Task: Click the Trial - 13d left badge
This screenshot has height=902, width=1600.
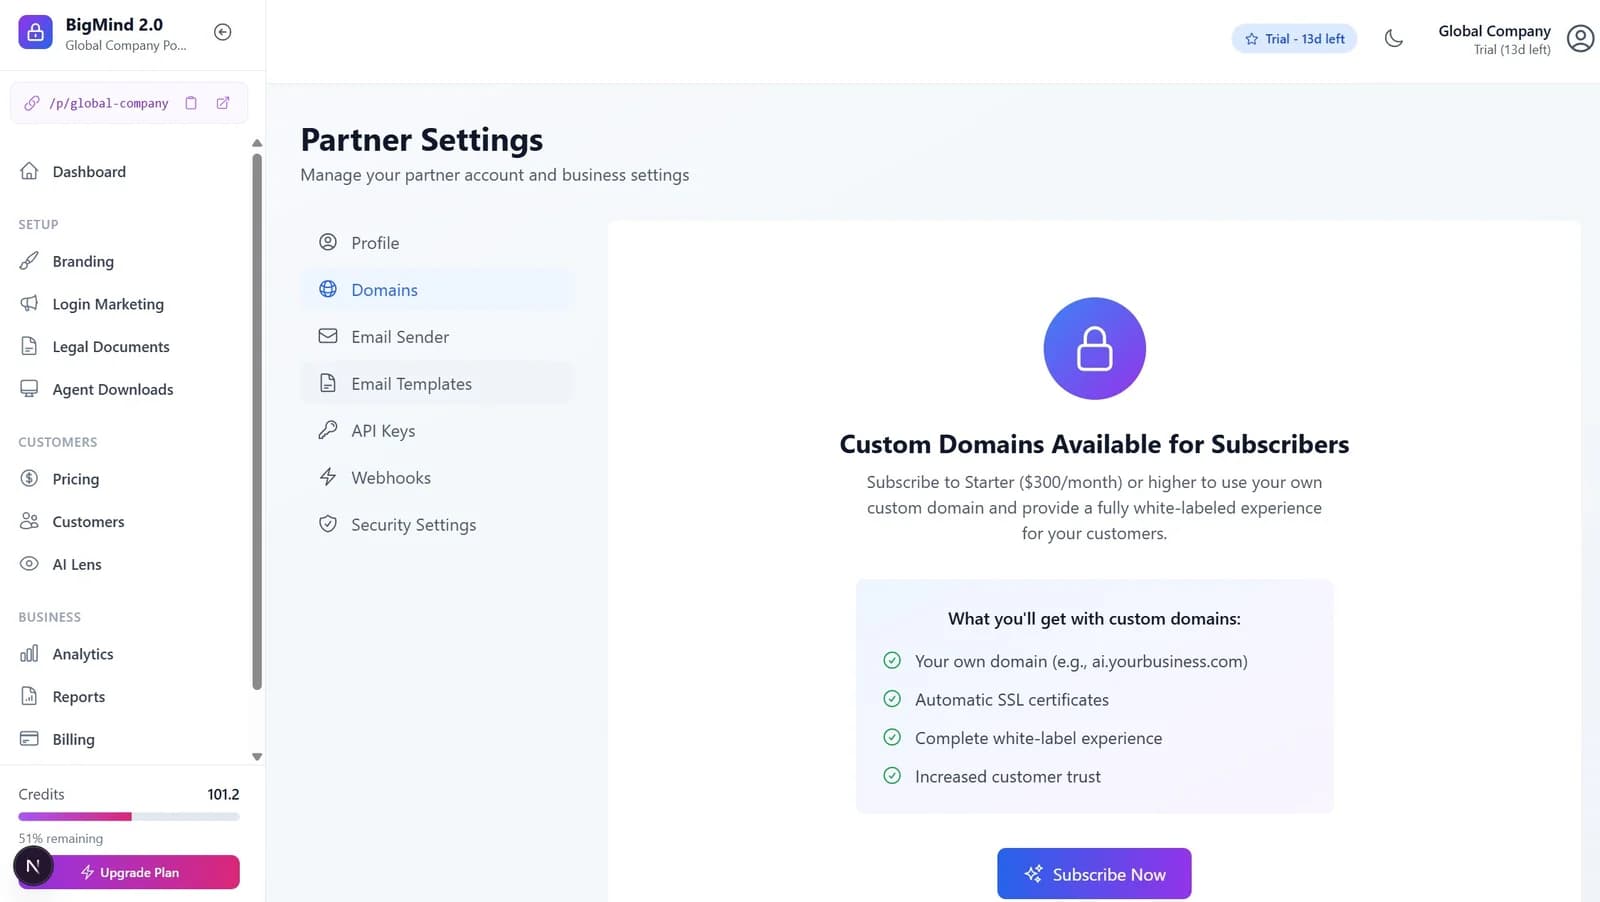Action: (1294, 38)
